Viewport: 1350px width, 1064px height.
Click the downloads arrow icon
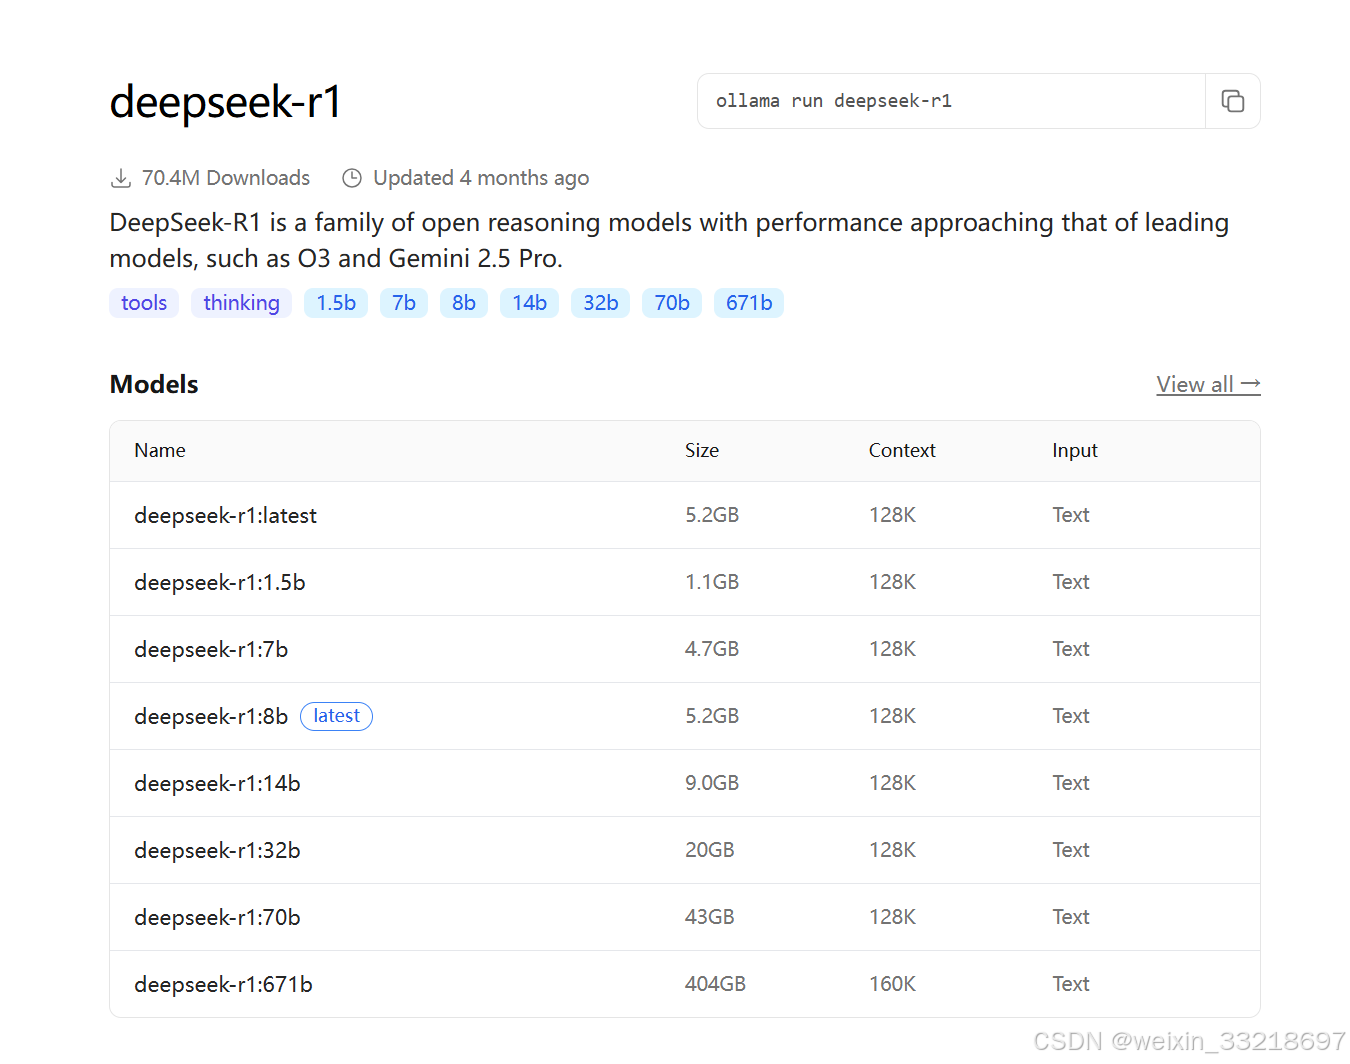[x=121, y=178]
